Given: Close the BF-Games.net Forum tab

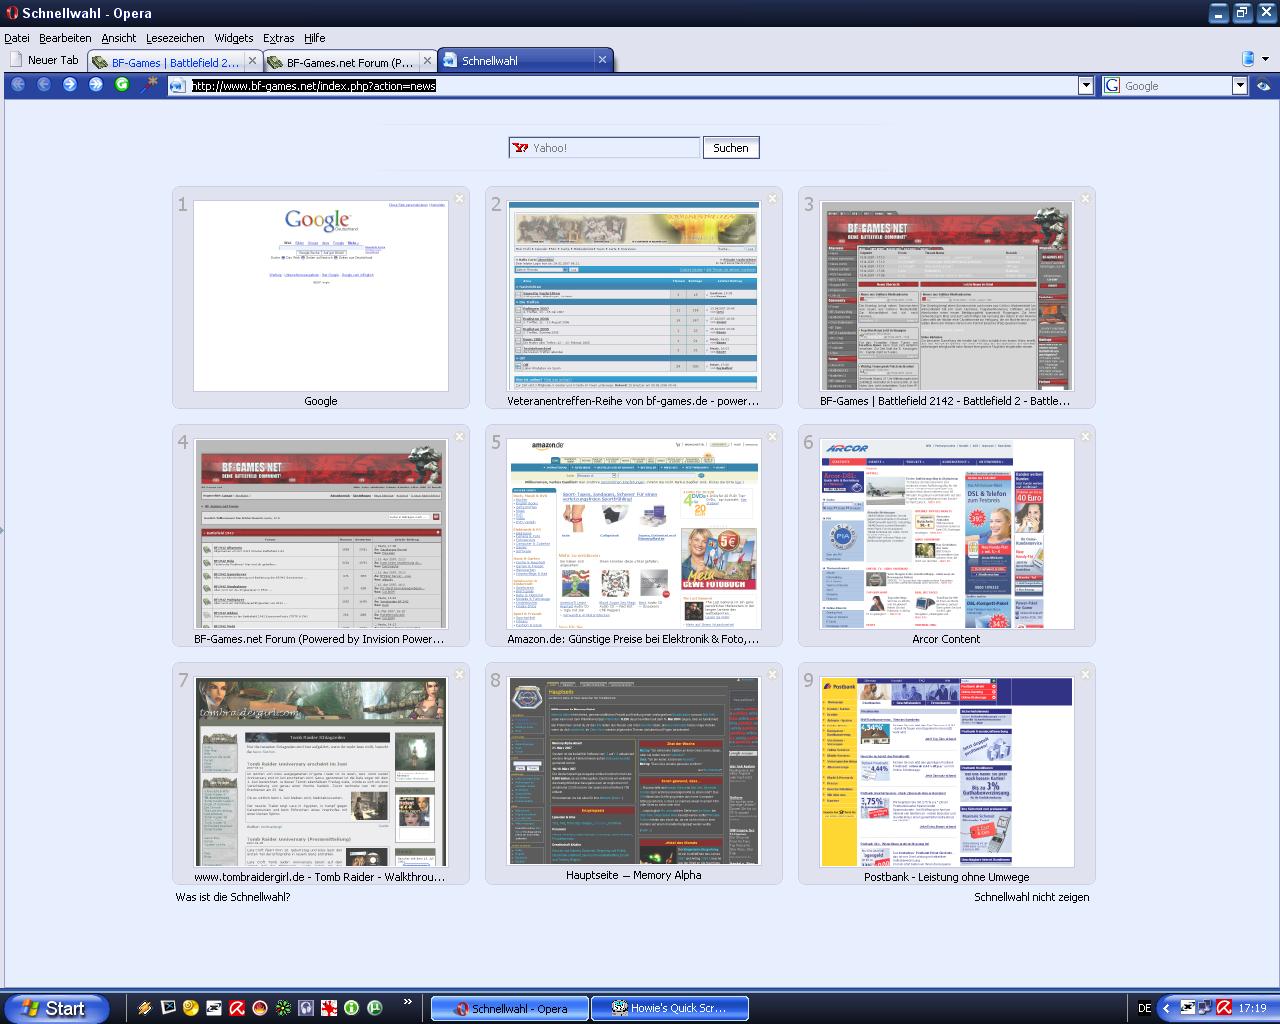Looking at the screenshot, I should 427,61.
